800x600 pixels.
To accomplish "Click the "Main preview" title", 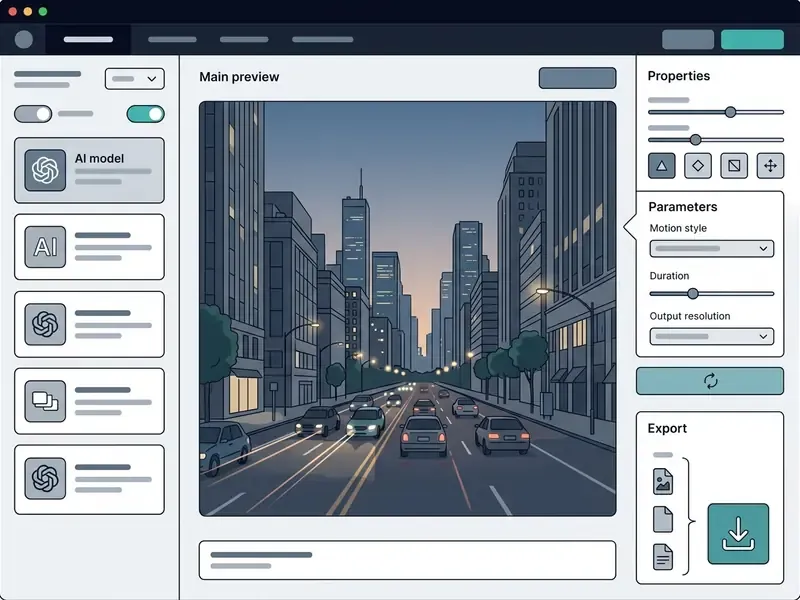I will 239,77.
